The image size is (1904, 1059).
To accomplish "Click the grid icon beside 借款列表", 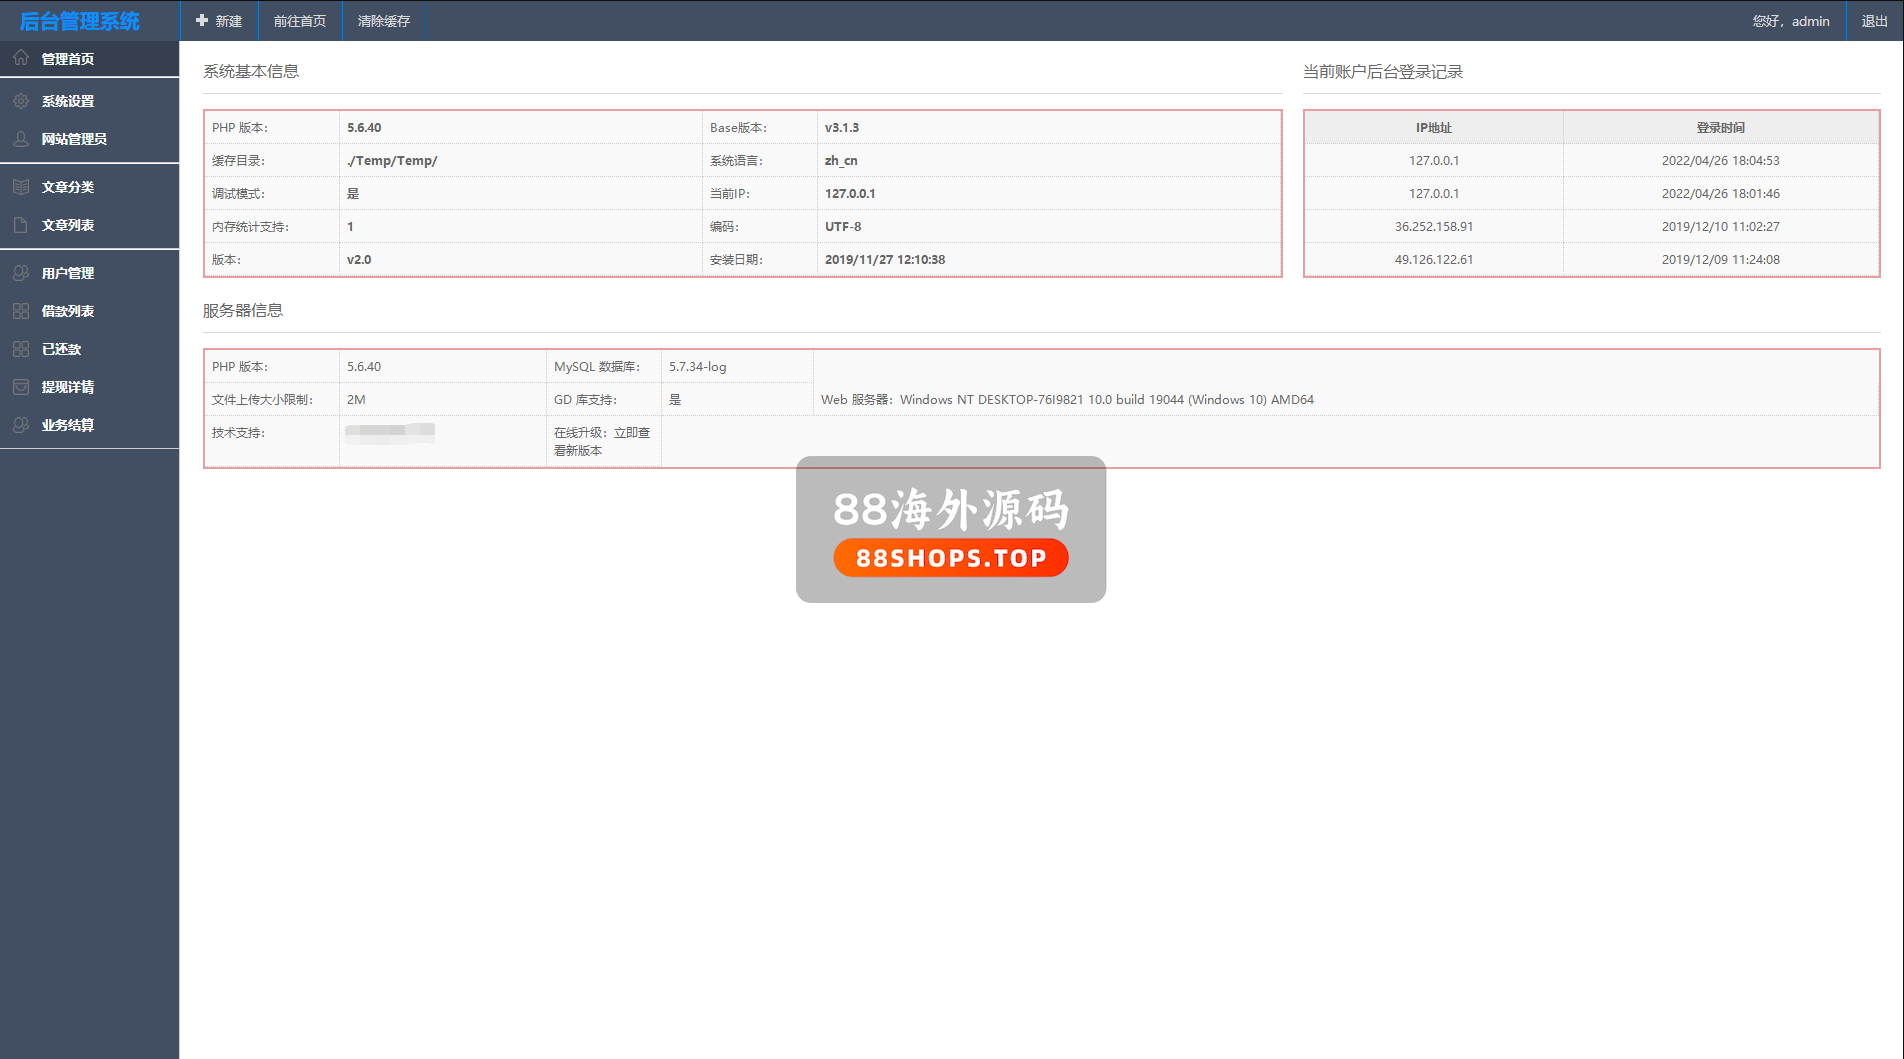I will (x=21, y=311).
